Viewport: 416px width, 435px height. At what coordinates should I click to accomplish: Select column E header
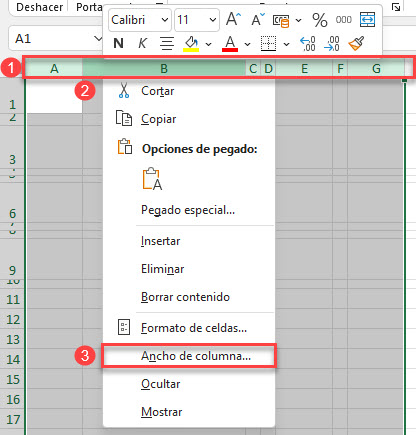304,69
